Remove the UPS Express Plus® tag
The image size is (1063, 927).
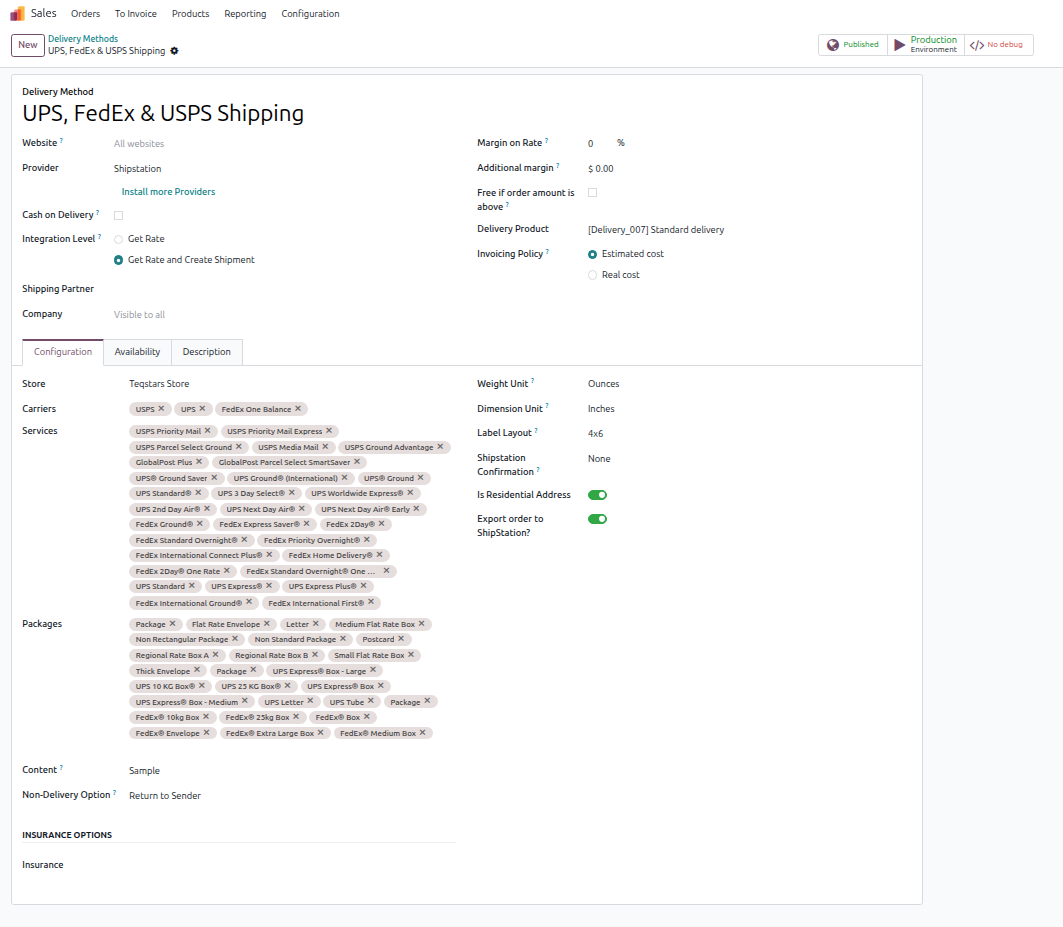(x=363, y=586)
